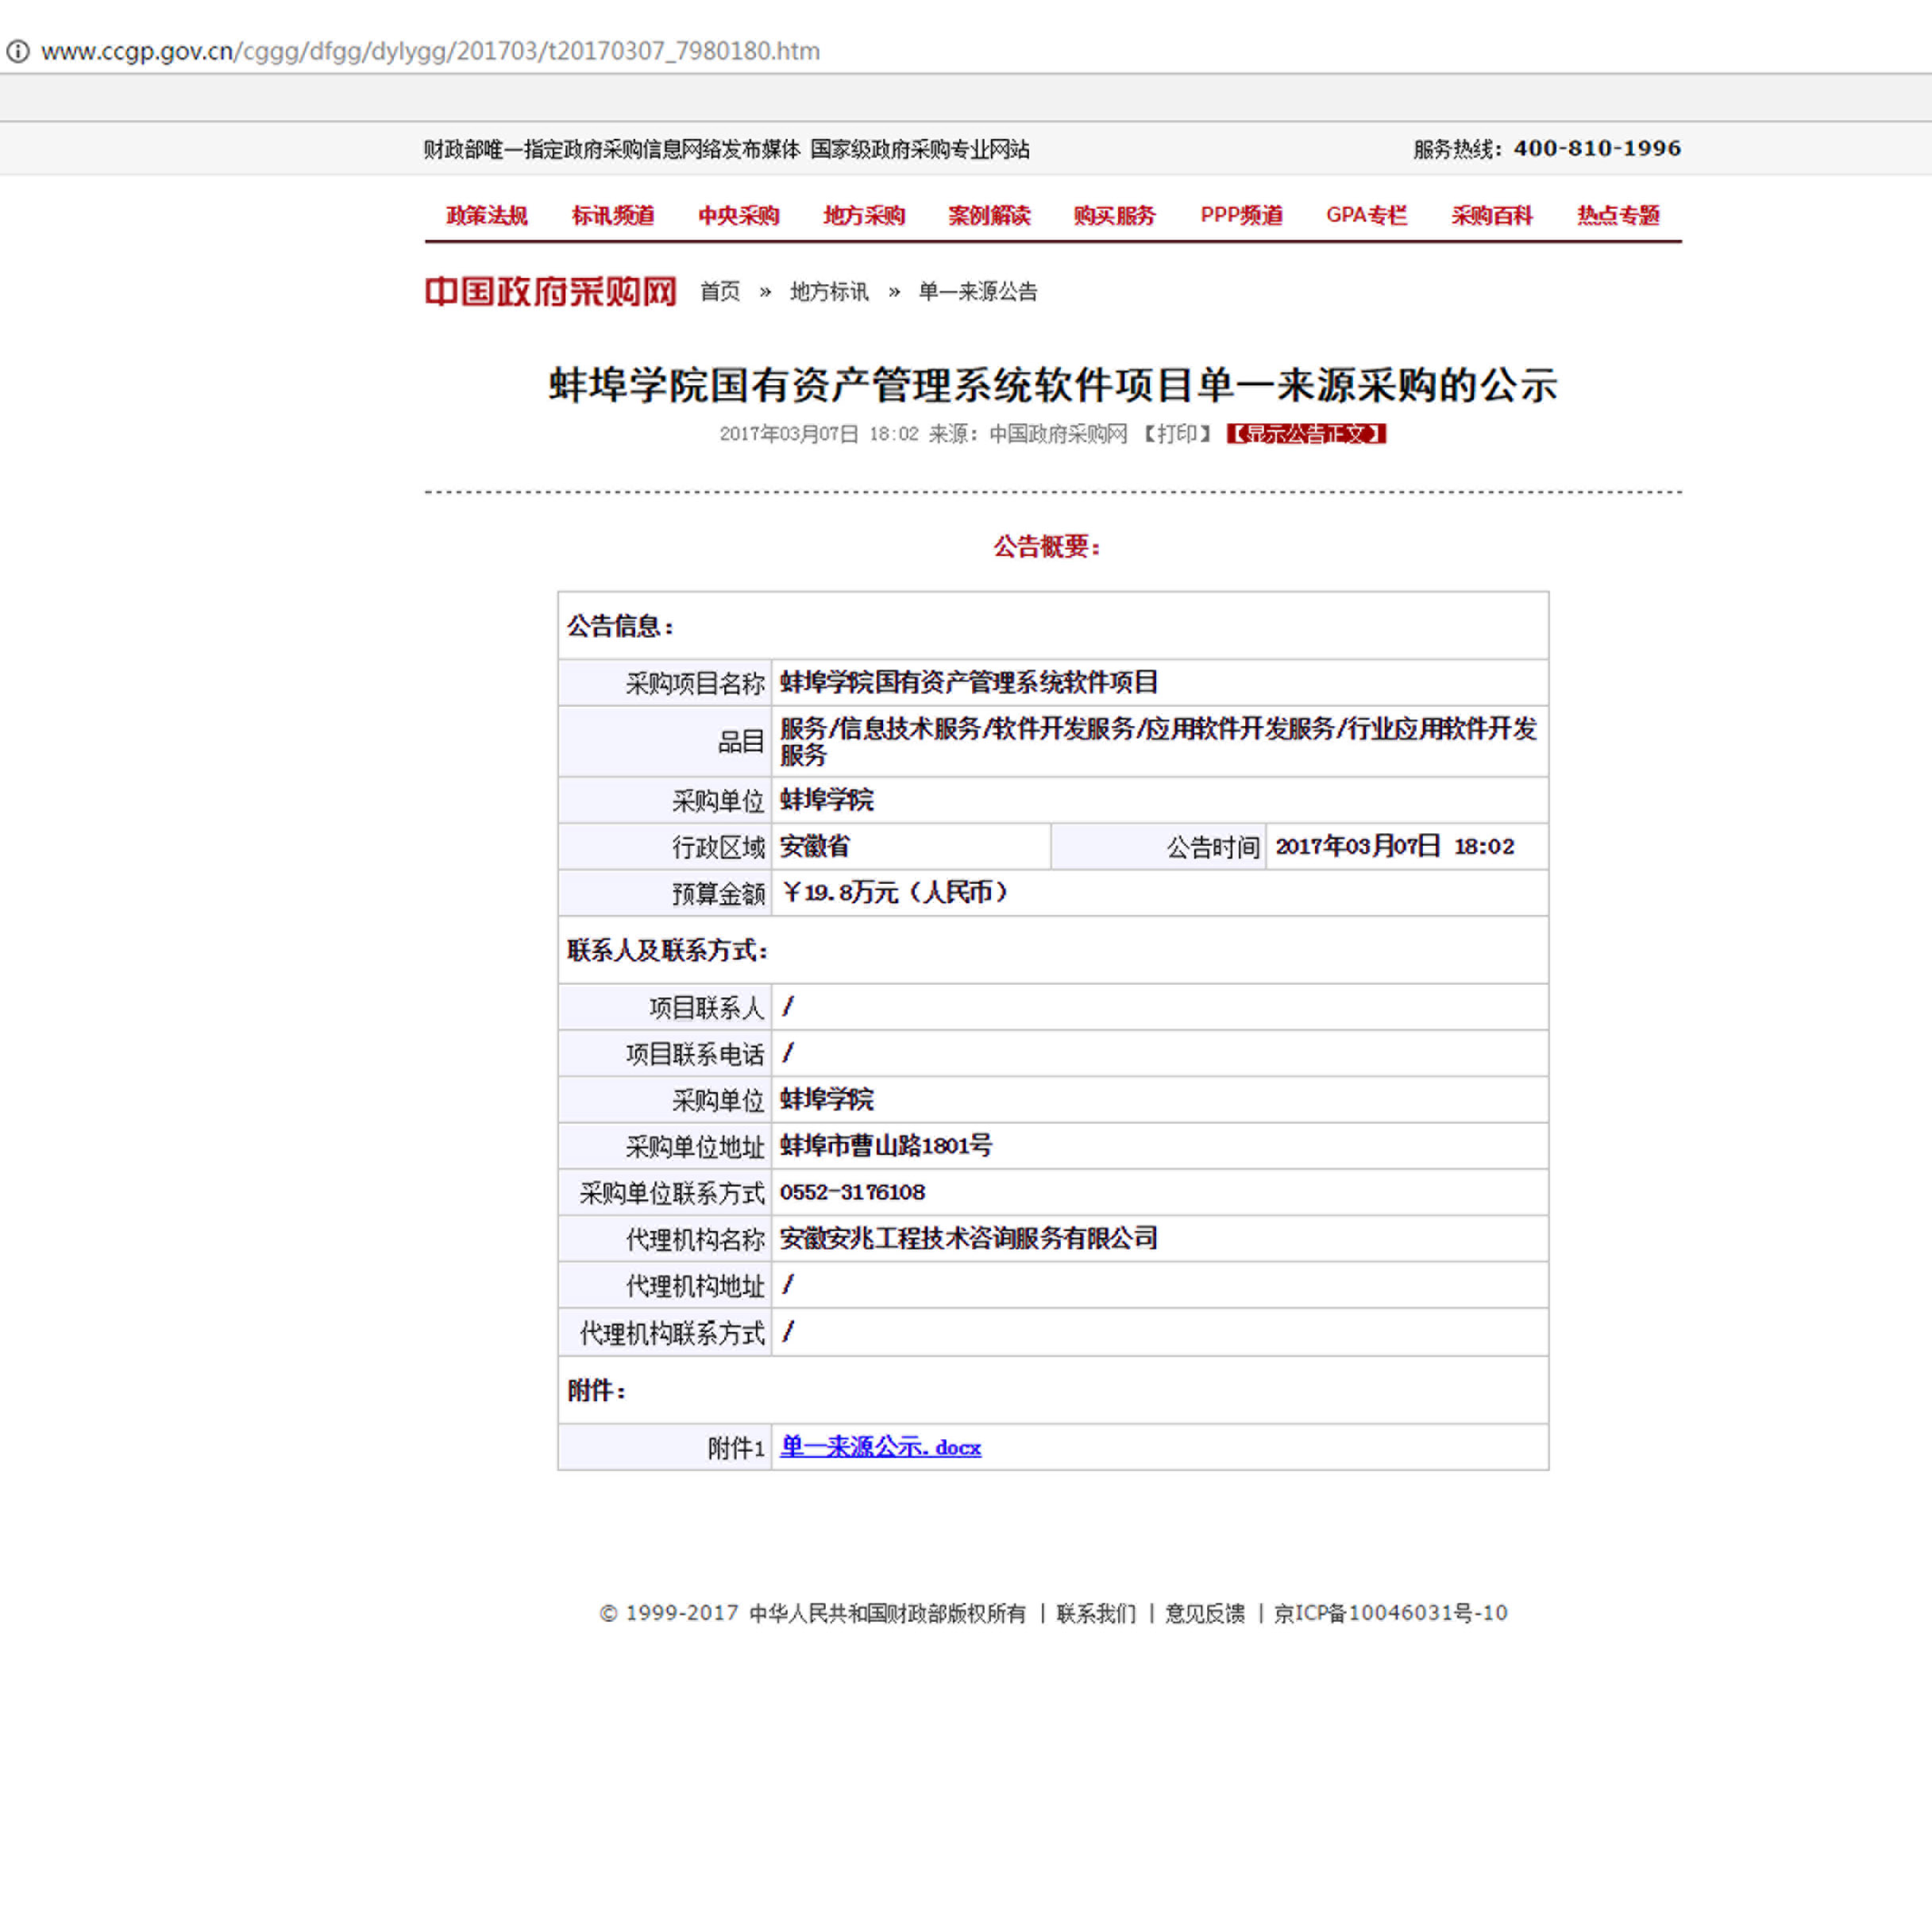Navigate to 购买服务 page
The width and height of the screenshot is (1932, 1926).
pos(1114,215)
